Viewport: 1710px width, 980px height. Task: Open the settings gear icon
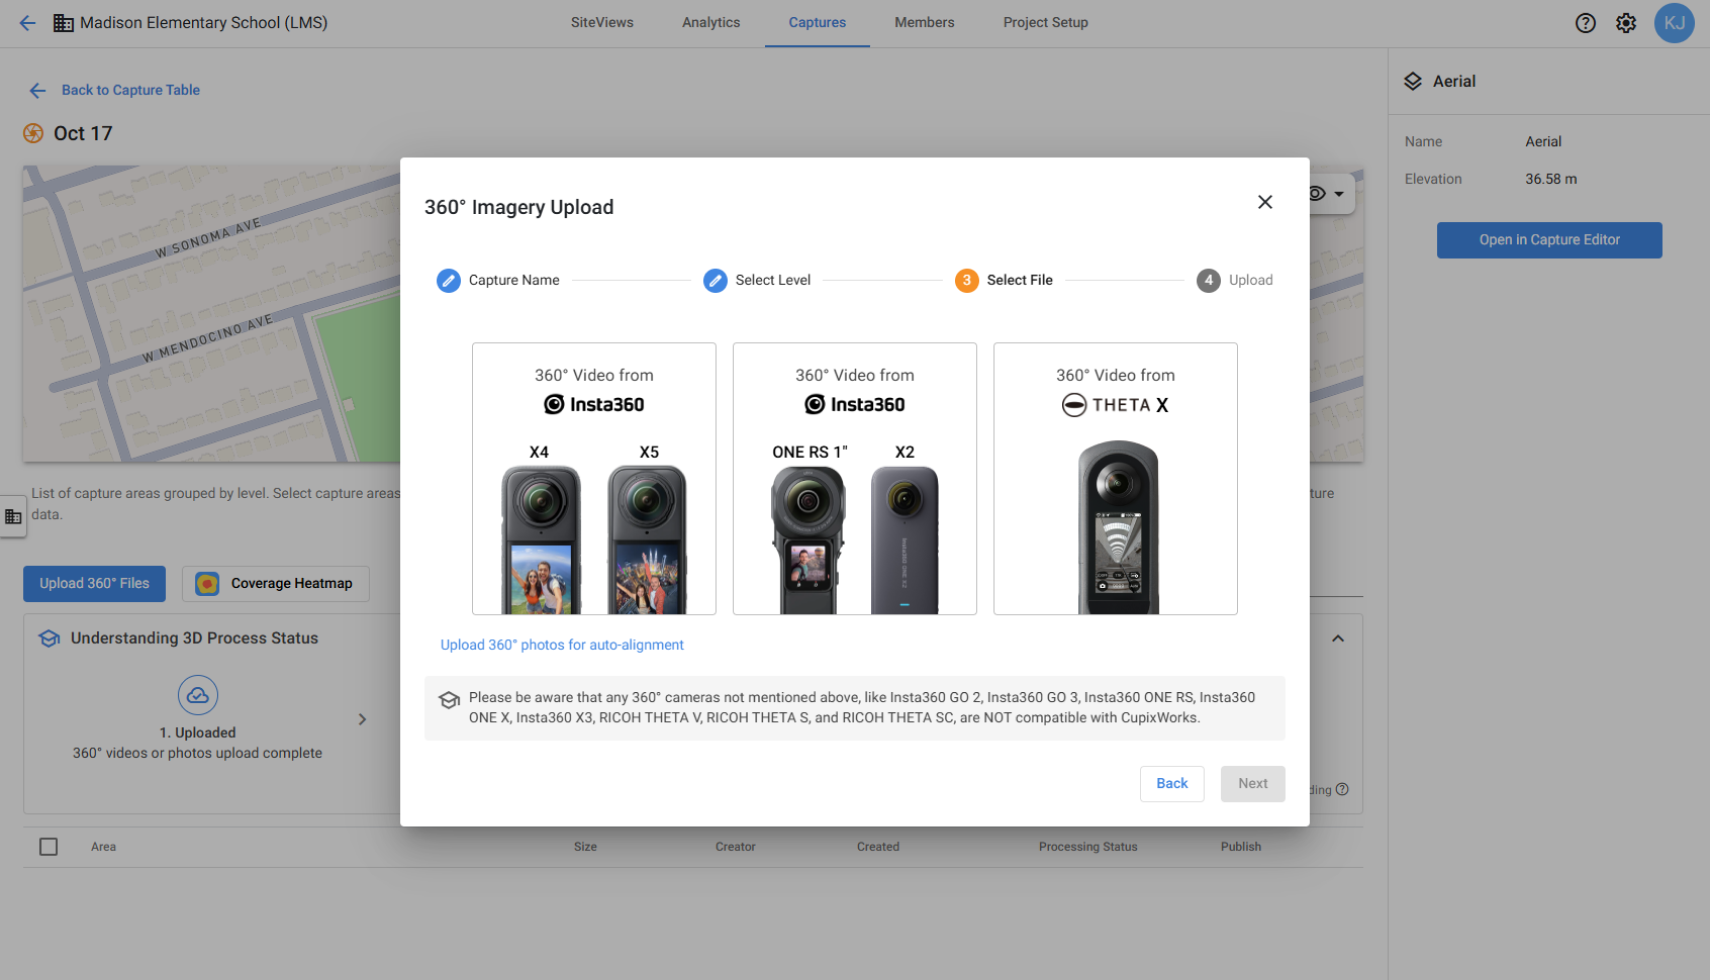point(1626,23)
